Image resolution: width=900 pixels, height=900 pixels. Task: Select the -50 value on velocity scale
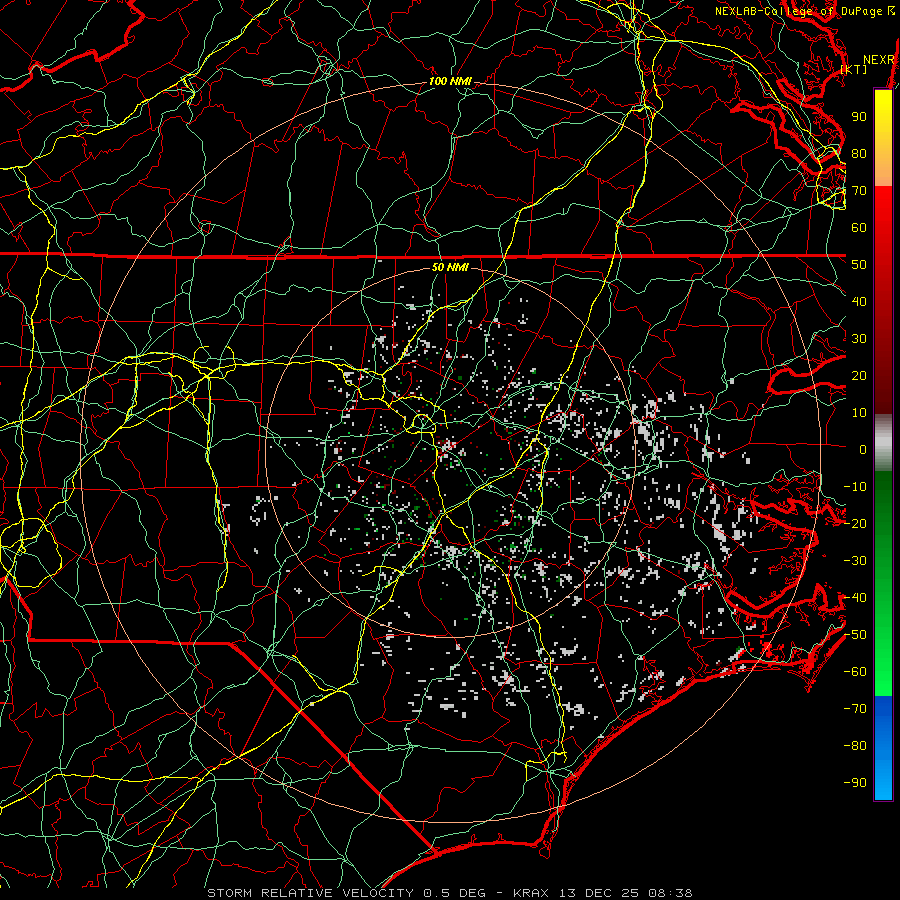click(x=855, y=635)
